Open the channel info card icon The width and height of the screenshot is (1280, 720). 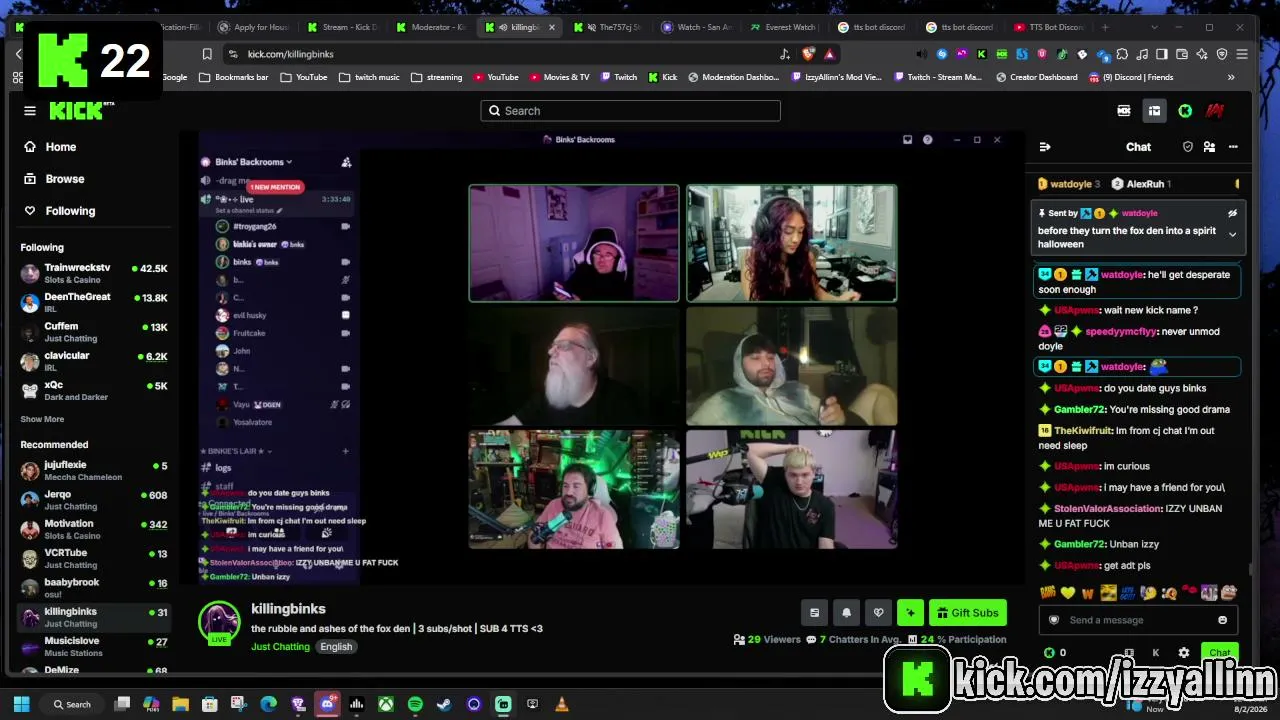[x=814, y=613]
